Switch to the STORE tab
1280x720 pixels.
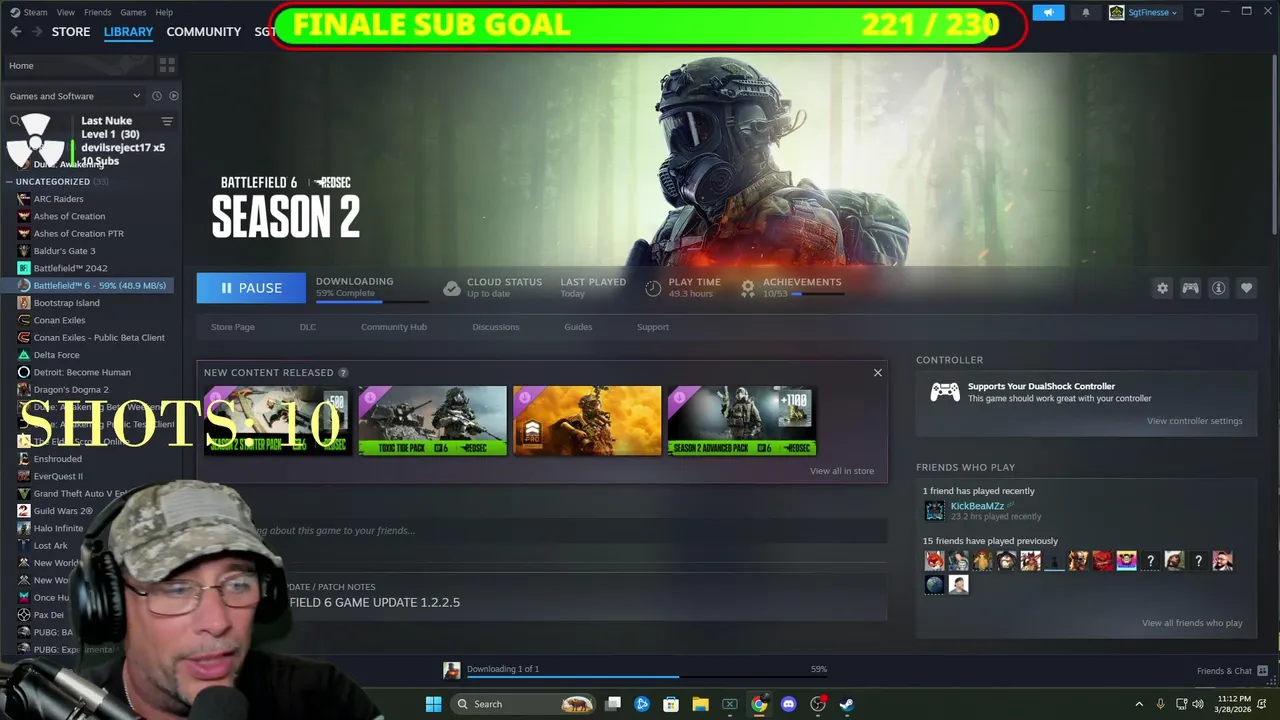click(x=71, y=32)
